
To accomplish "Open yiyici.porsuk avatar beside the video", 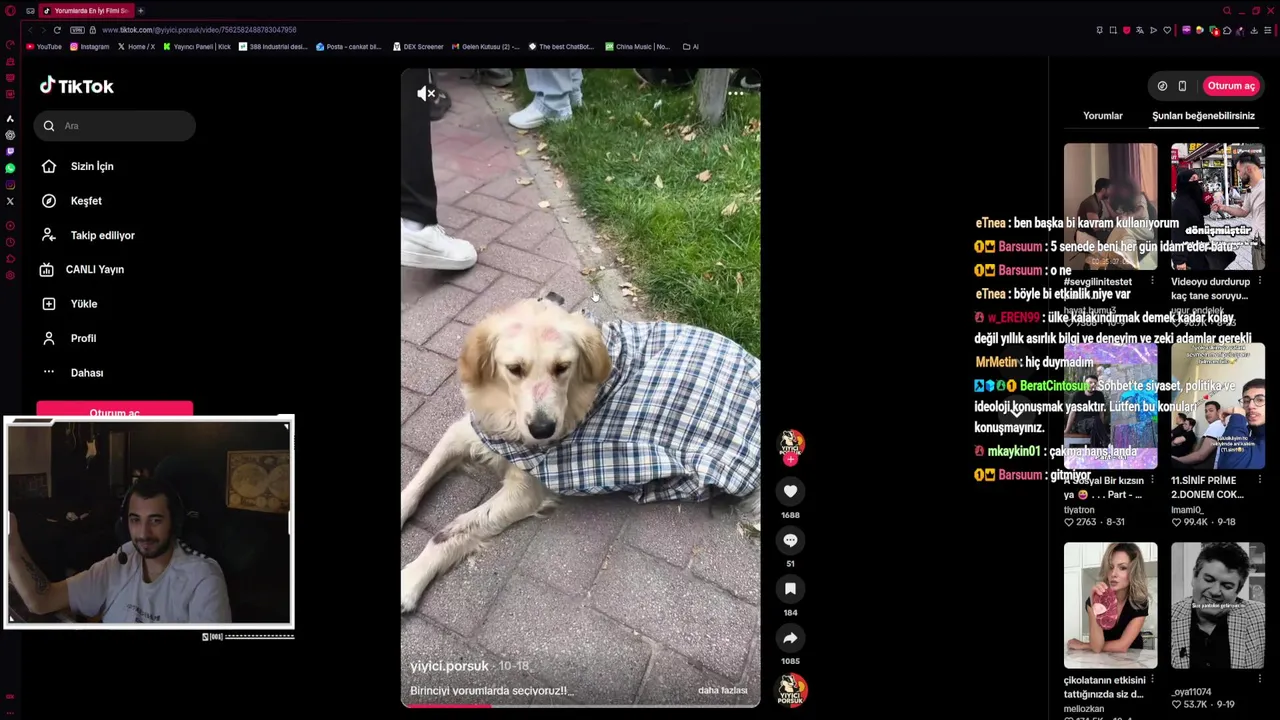I will (791, 443).
